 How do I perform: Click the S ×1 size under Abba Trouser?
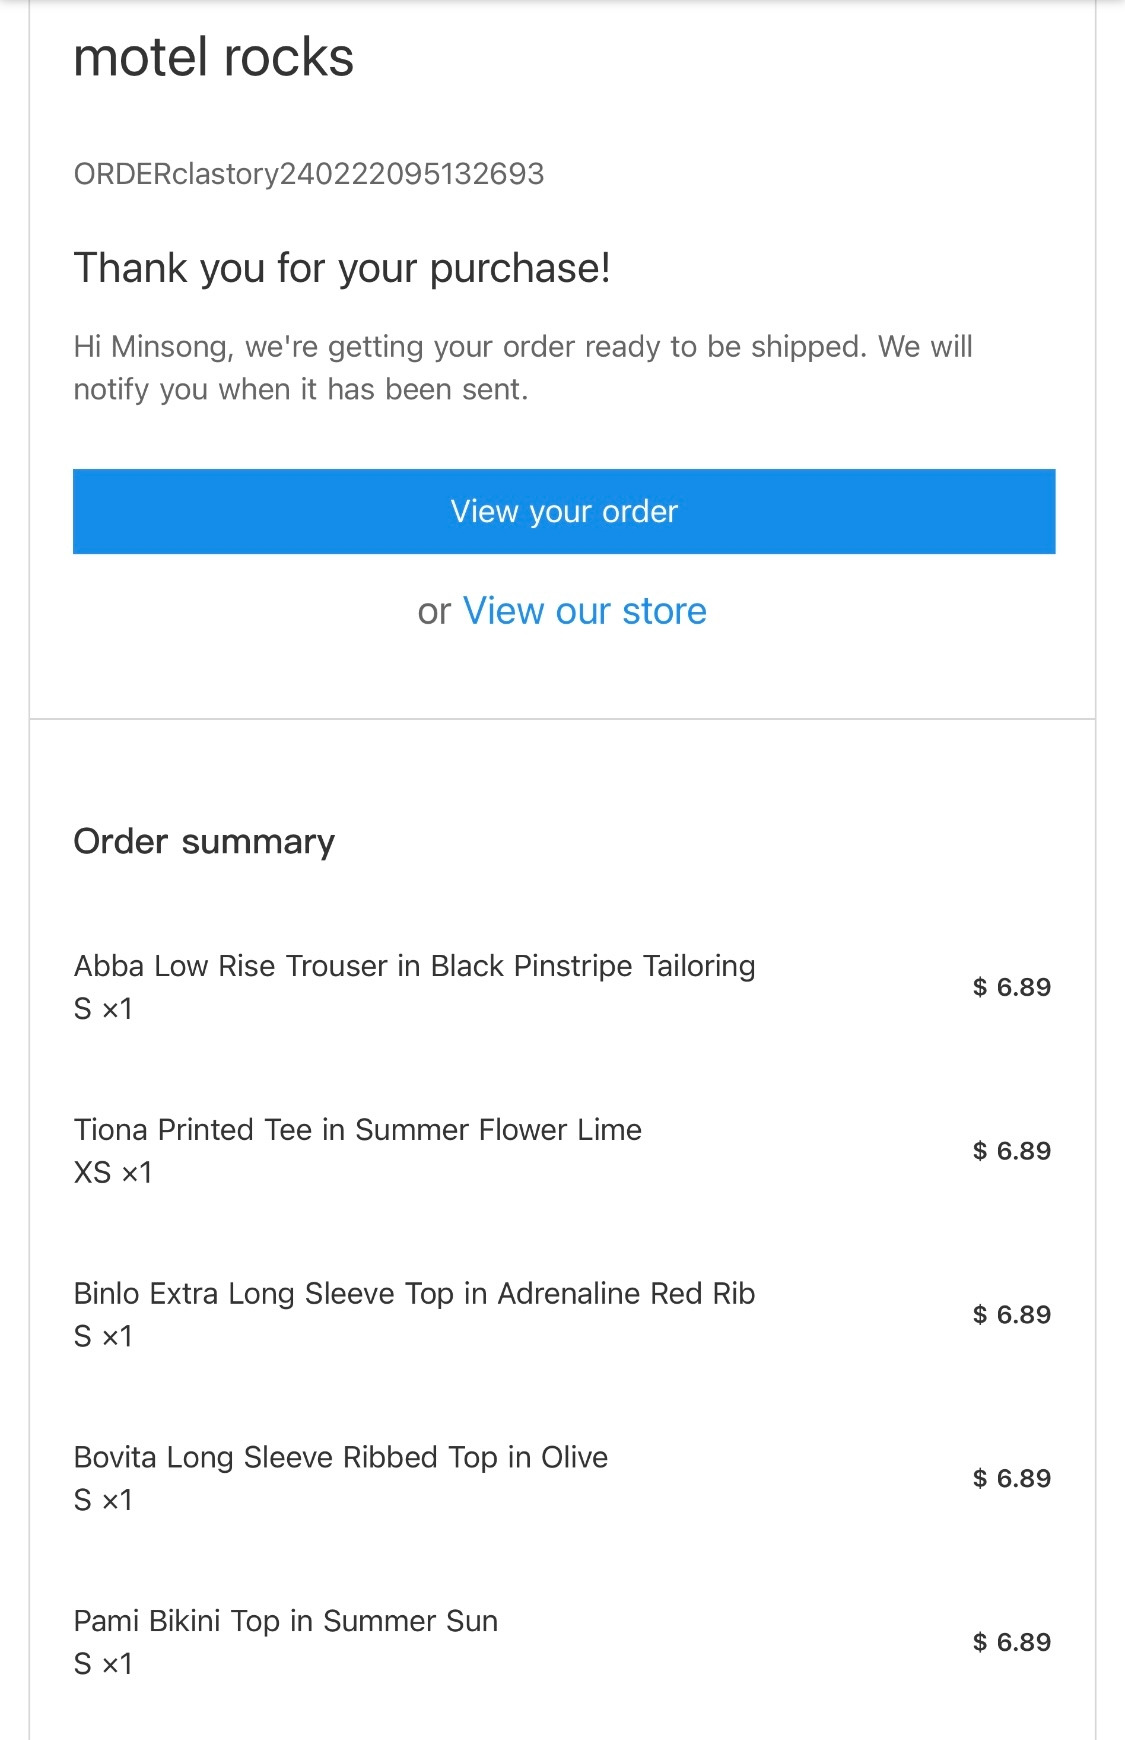pyautogui.click(x=103, y=1009)
